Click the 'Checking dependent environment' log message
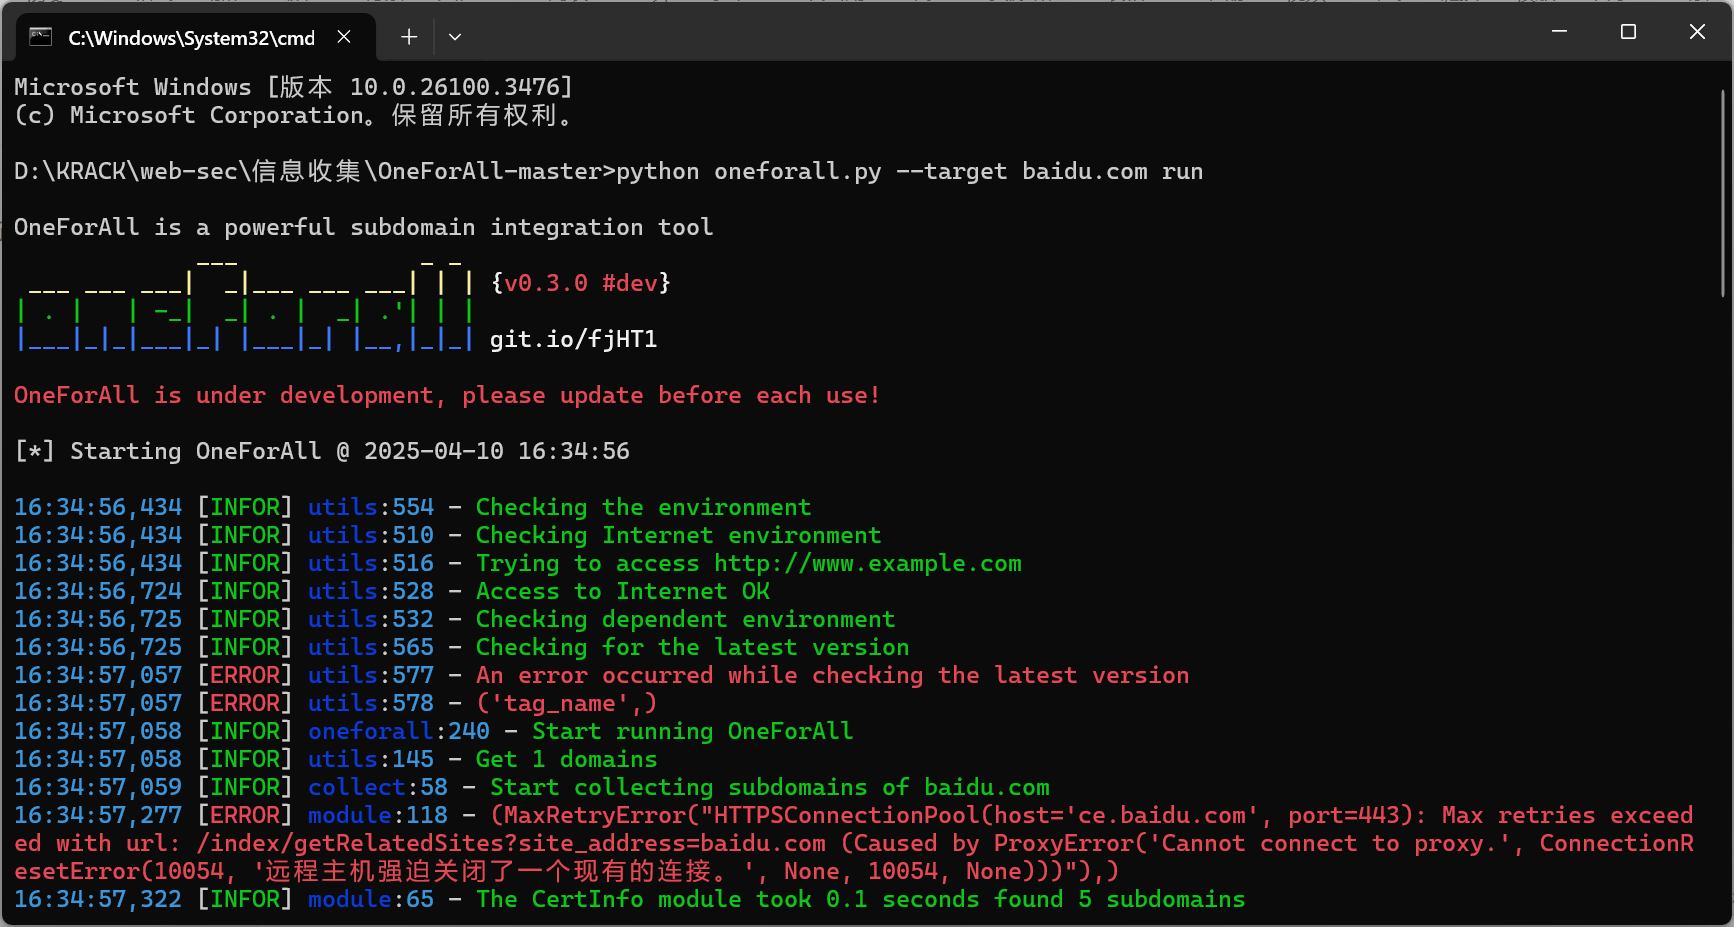1734x927 pixels. tap(685, 619)
